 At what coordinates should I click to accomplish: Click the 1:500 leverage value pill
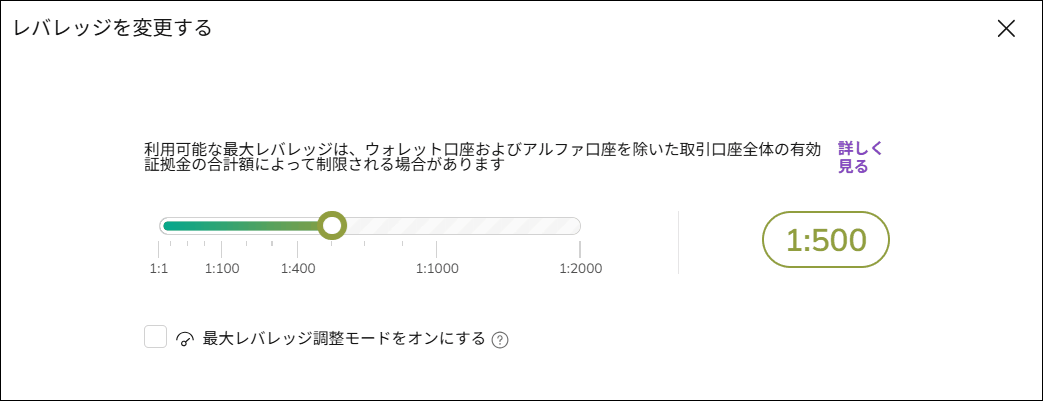click(826, 240)
